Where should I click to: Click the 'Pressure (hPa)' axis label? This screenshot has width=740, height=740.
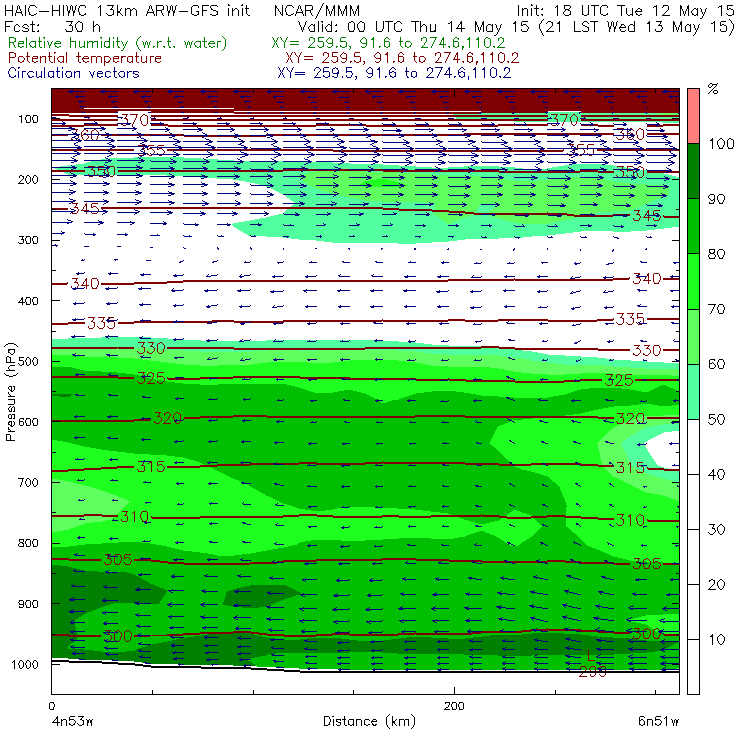pos(10,392)
